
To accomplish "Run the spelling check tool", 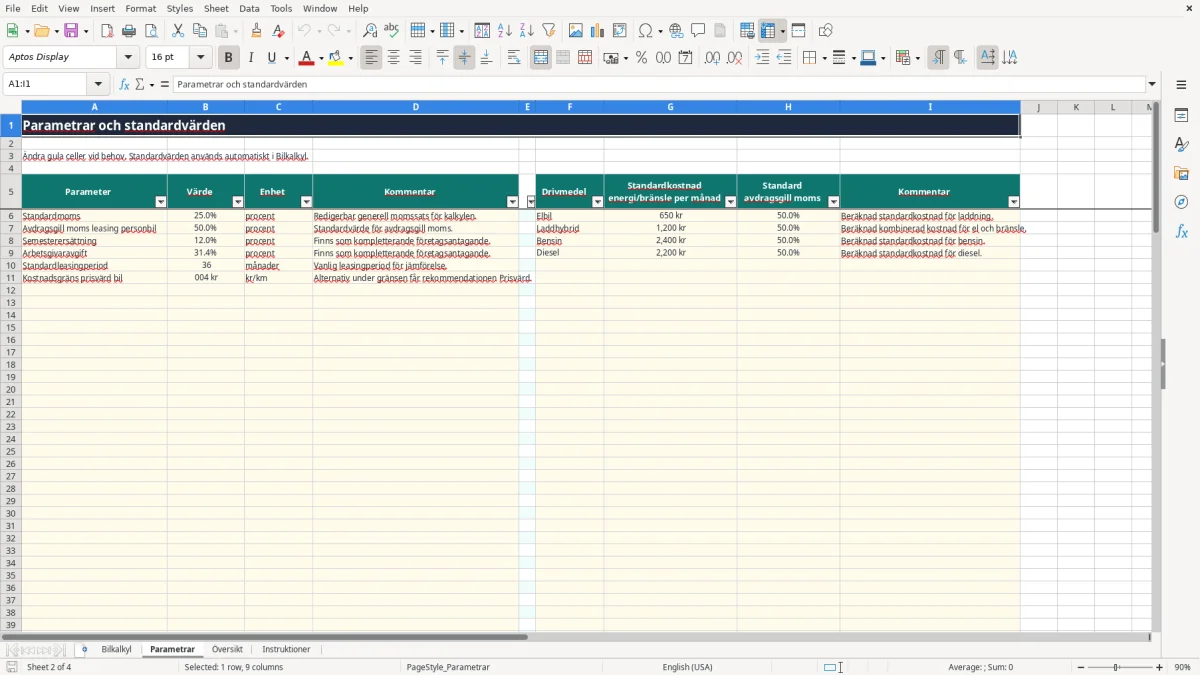I will pyautogui.click(x=392, y=31).
